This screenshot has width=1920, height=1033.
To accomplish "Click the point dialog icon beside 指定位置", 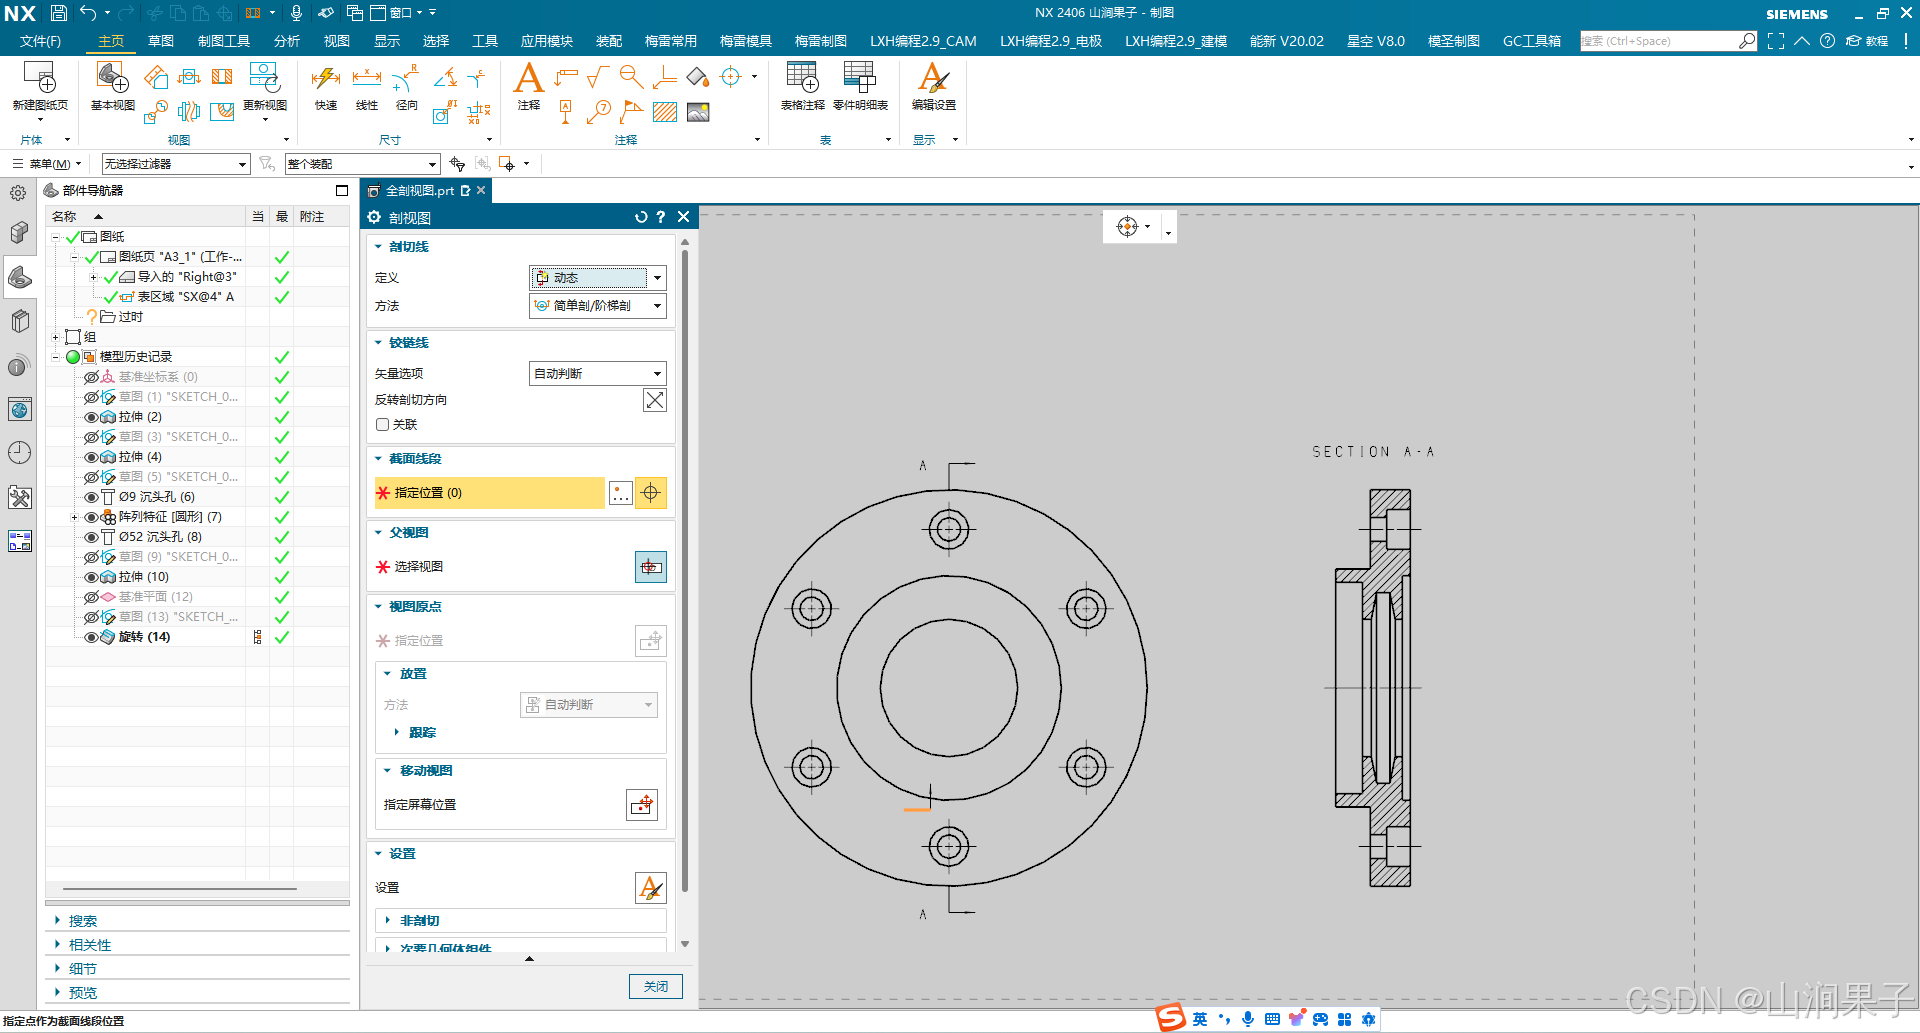I will tap(621, 493).
